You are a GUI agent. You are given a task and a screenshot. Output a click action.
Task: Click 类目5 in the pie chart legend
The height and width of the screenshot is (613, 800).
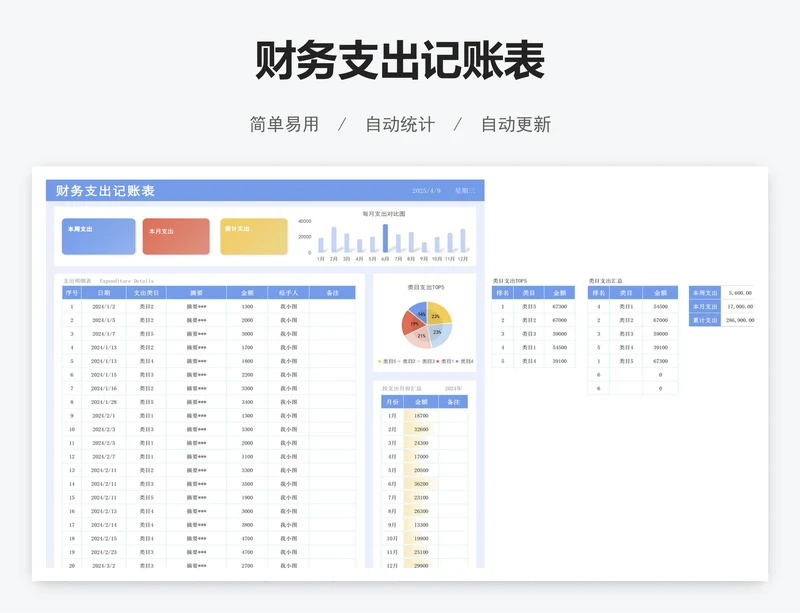coord(388,361)
